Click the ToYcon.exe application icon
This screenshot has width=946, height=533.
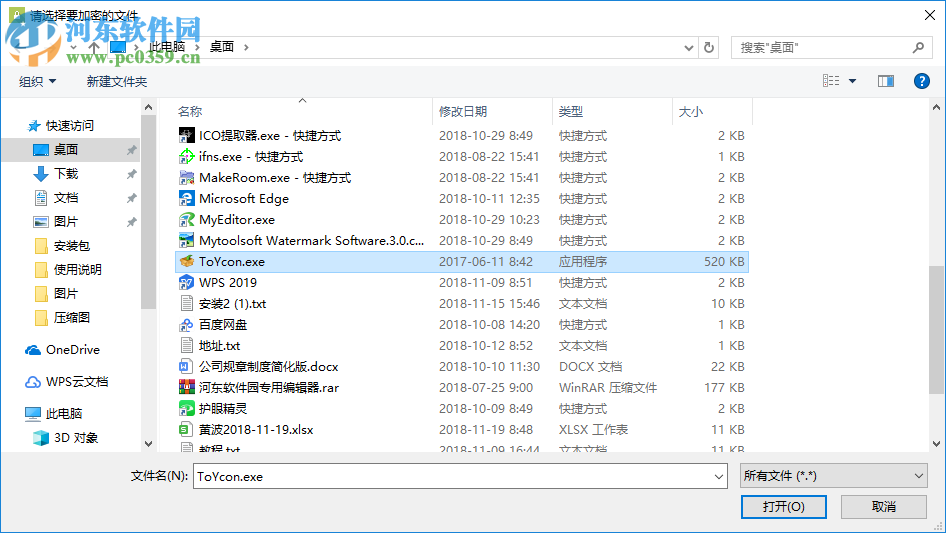tap(186, 261)
